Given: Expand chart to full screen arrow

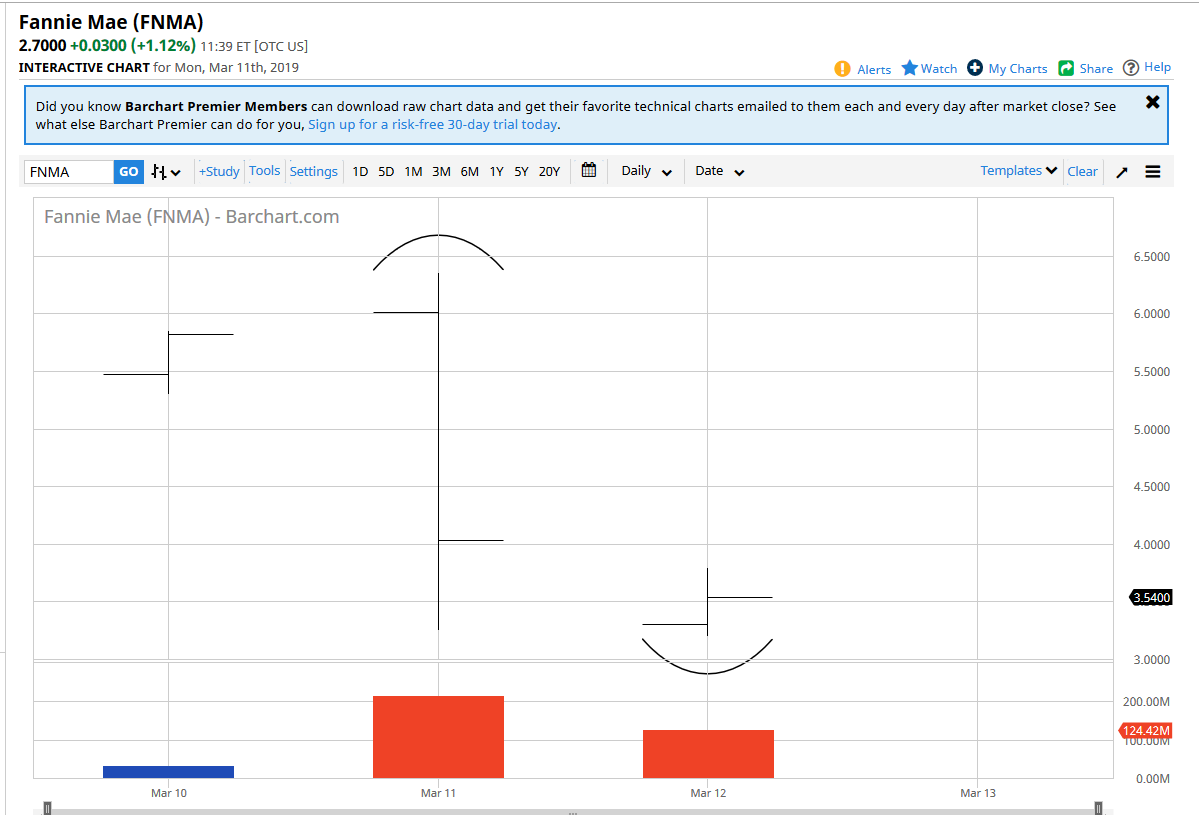Looking at the screenshot, I should (x=1122, y=172).
